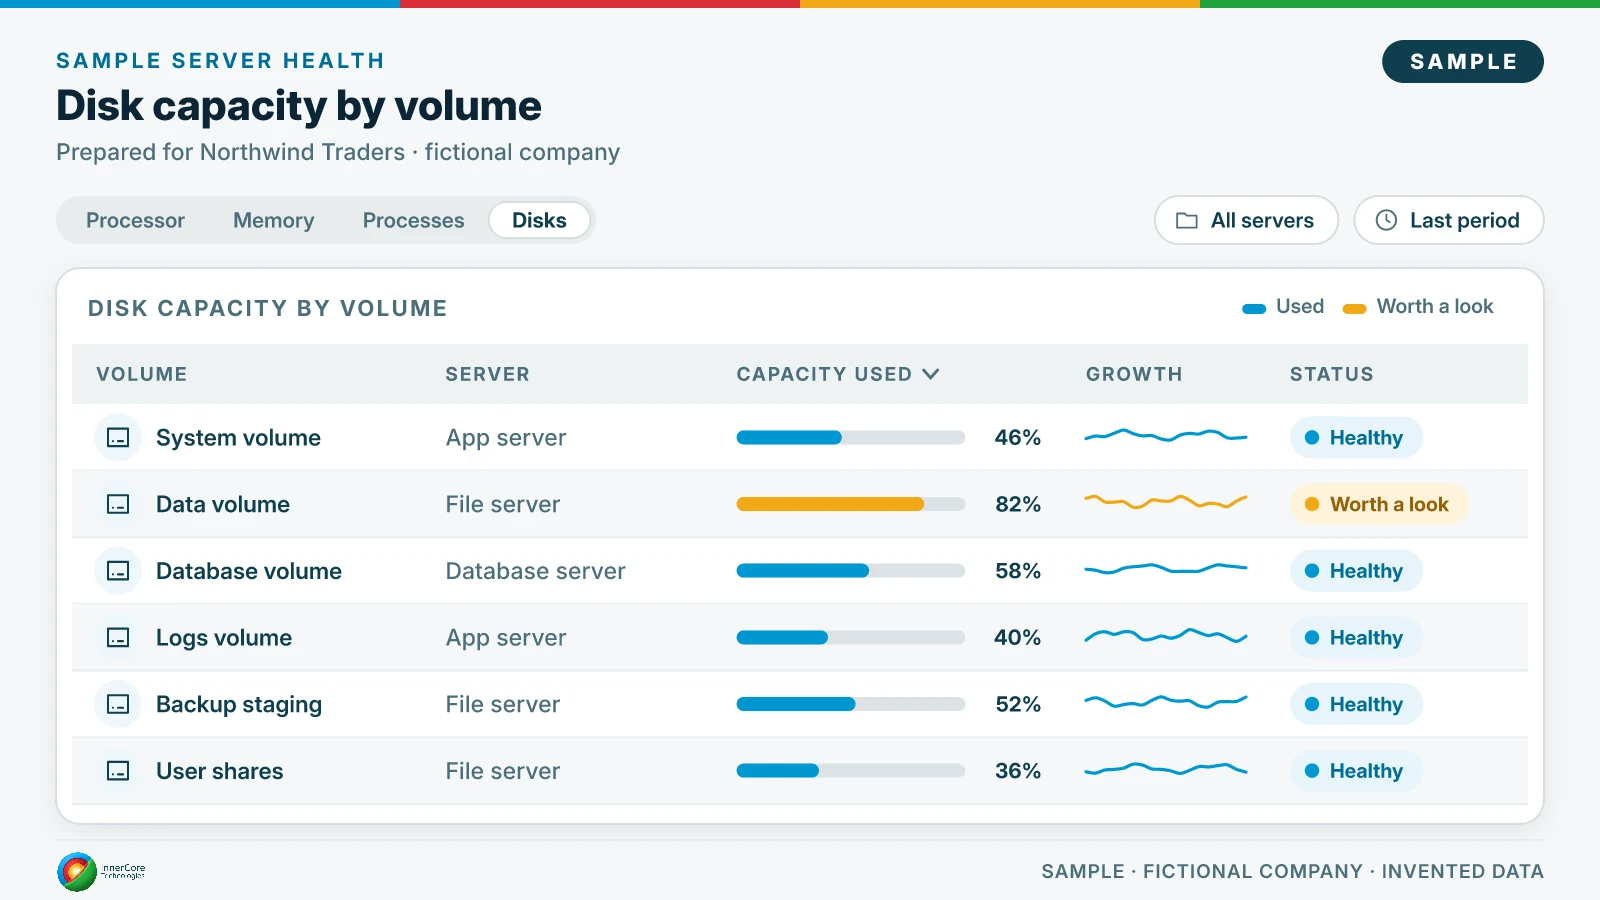Viewport: 1600px width, 900px height.
Task: Switch to the Processes tab
Action: tap(414, 220)
